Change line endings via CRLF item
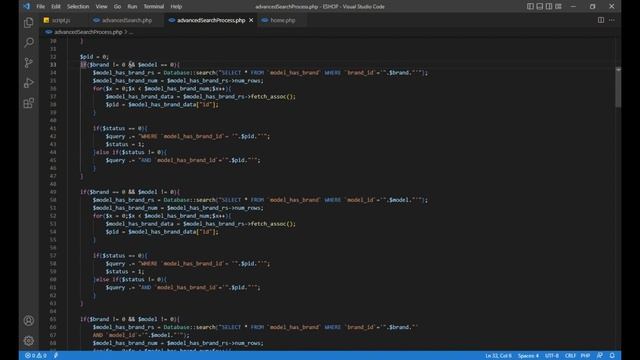 [x=570, y=356]
